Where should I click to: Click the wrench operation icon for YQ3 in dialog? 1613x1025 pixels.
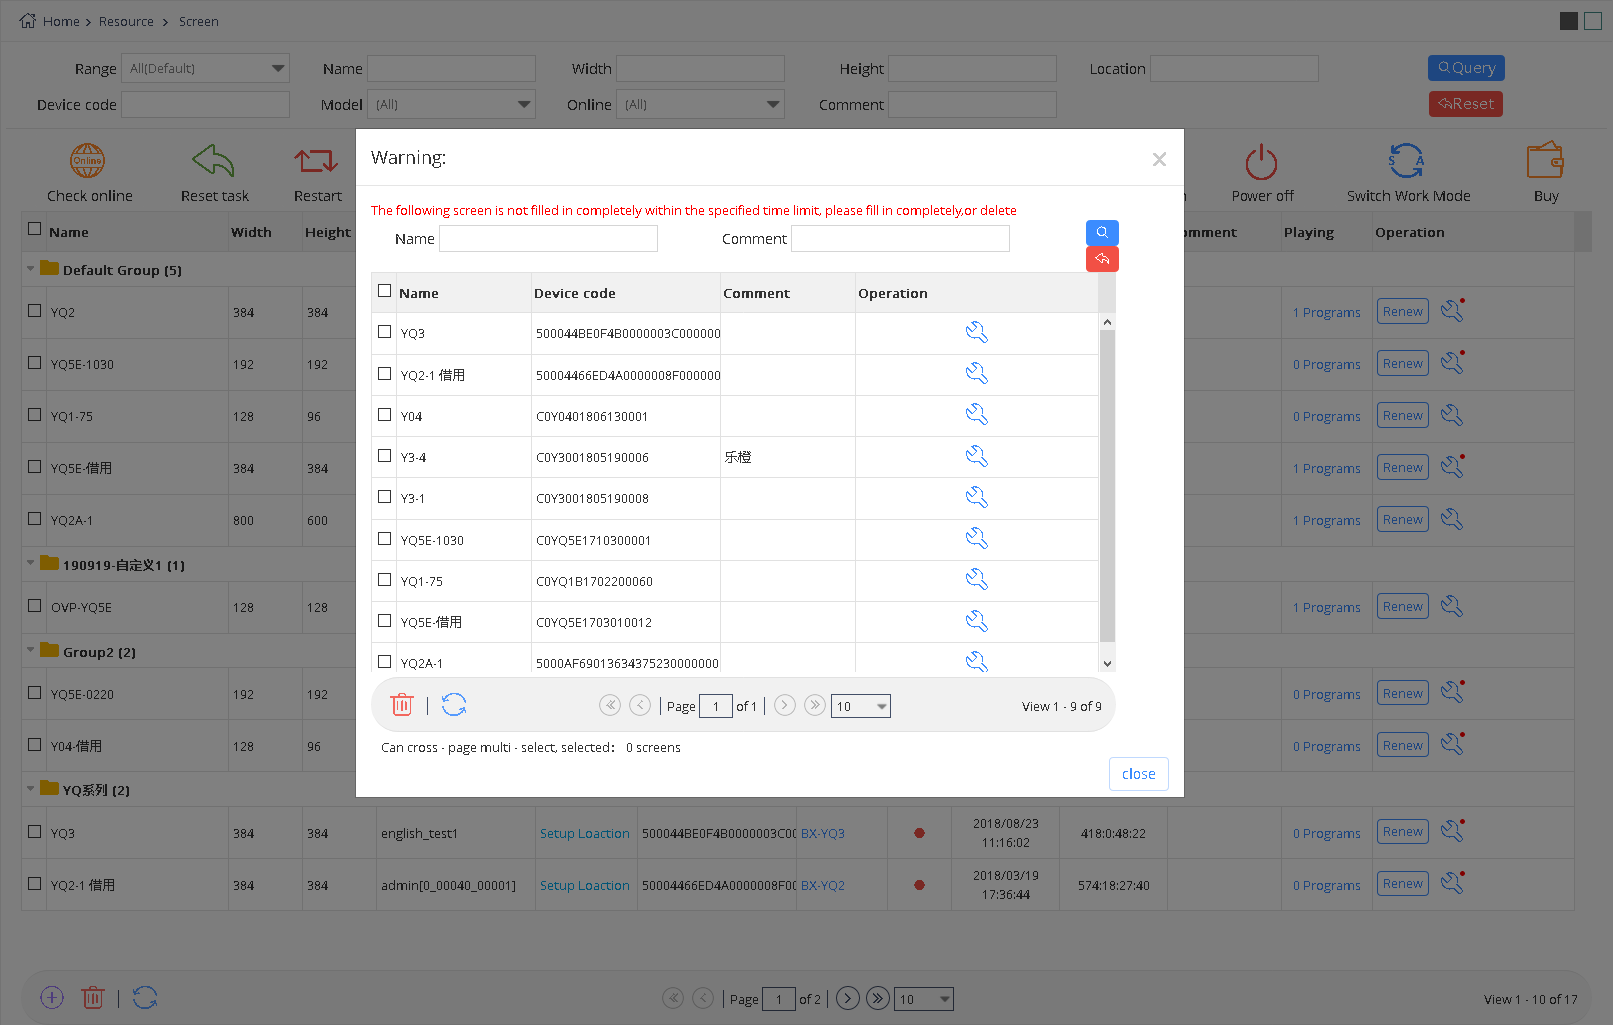click(x=977, y=333)
